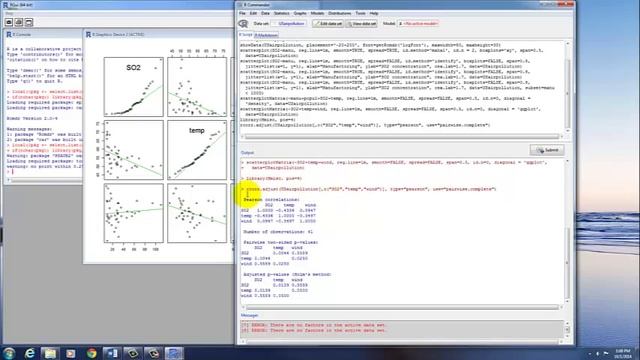Screen dimensions: 640x360
Task: Click the script pane horizontal scrollbar
Action: click(x=402, y=136)
